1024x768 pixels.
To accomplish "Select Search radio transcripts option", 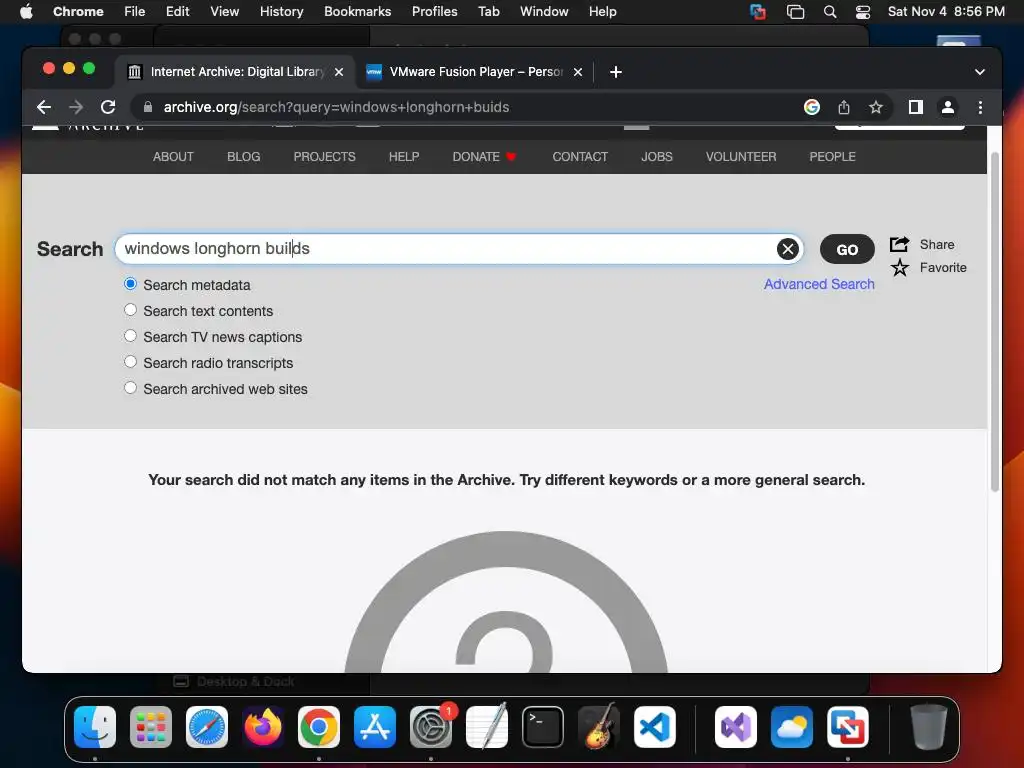I will click(131, 362).
